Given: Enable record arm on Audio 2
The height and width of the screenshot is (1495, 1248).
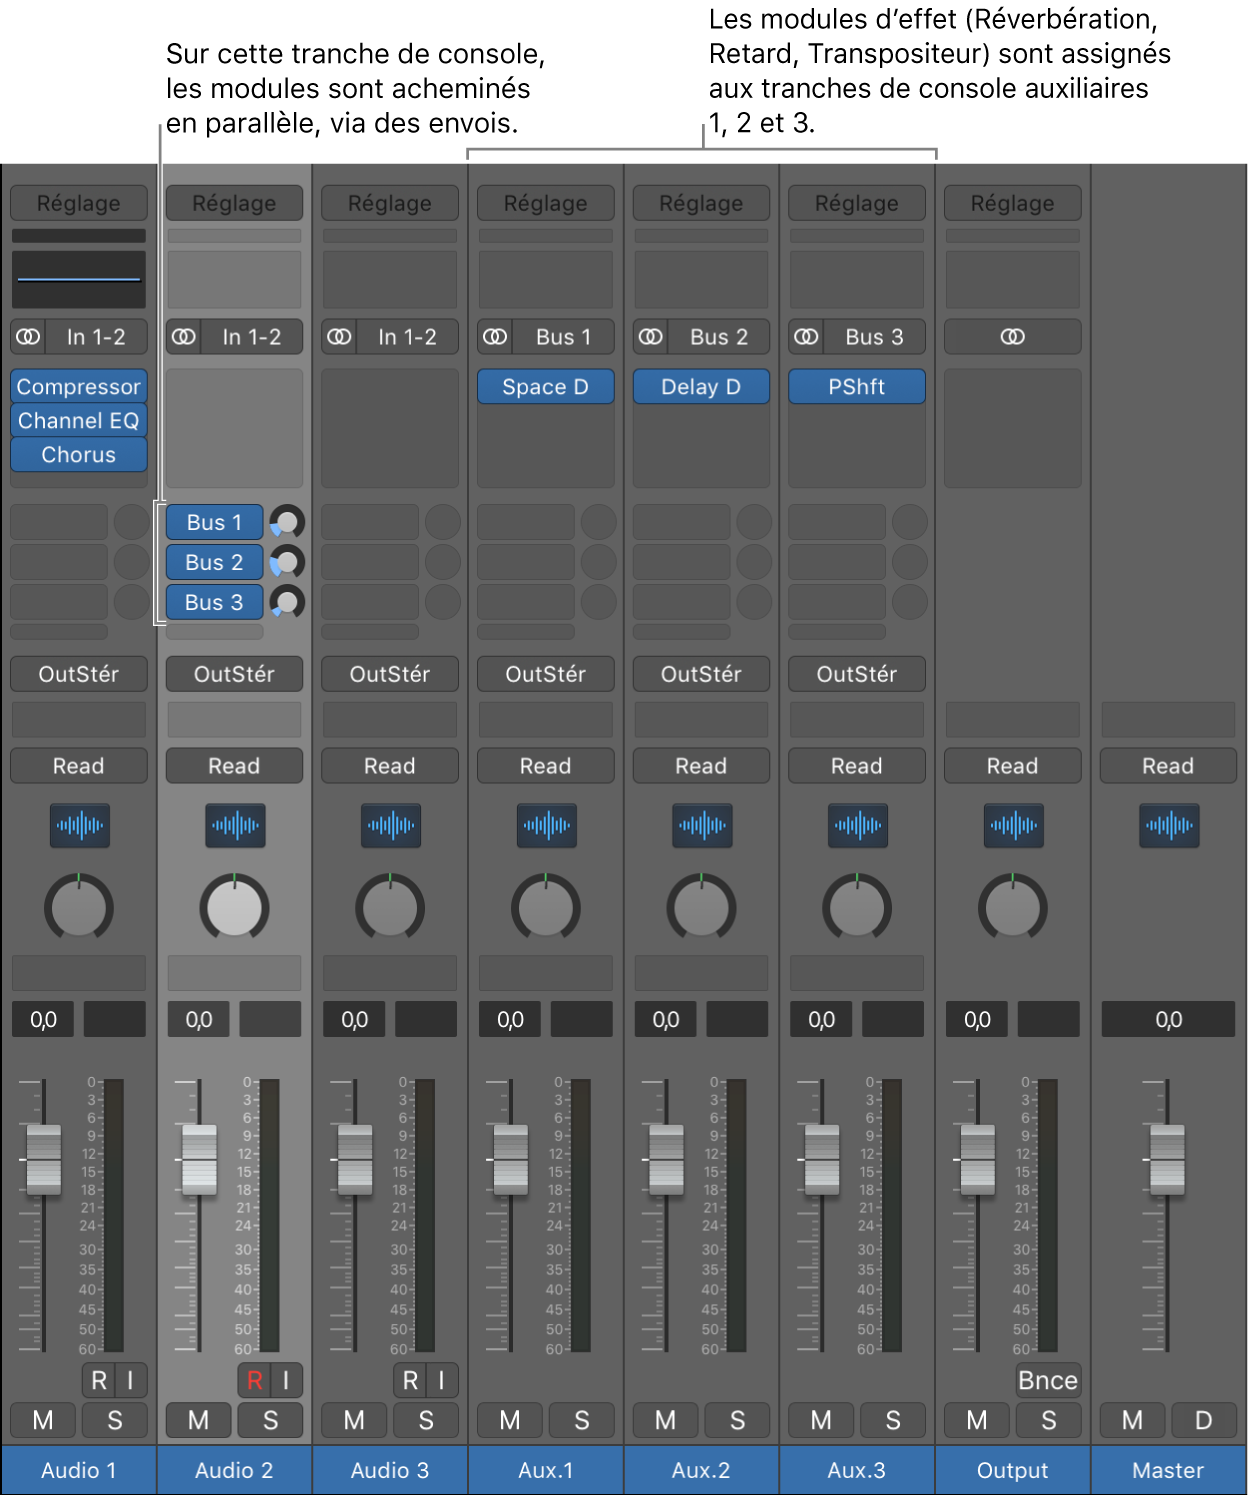Looking at the screenshot, I should tap(253, 1381).
